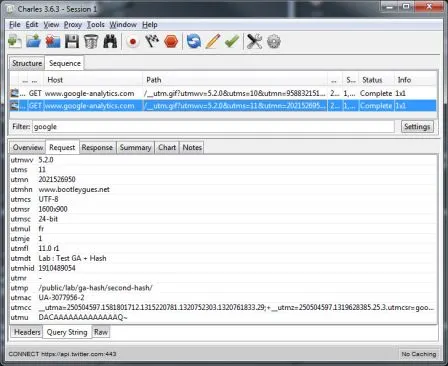This screenshot has width=448, height=366.
Task: Toggle breakpoints with the red hexagon icon
Action: coord(171,42)
